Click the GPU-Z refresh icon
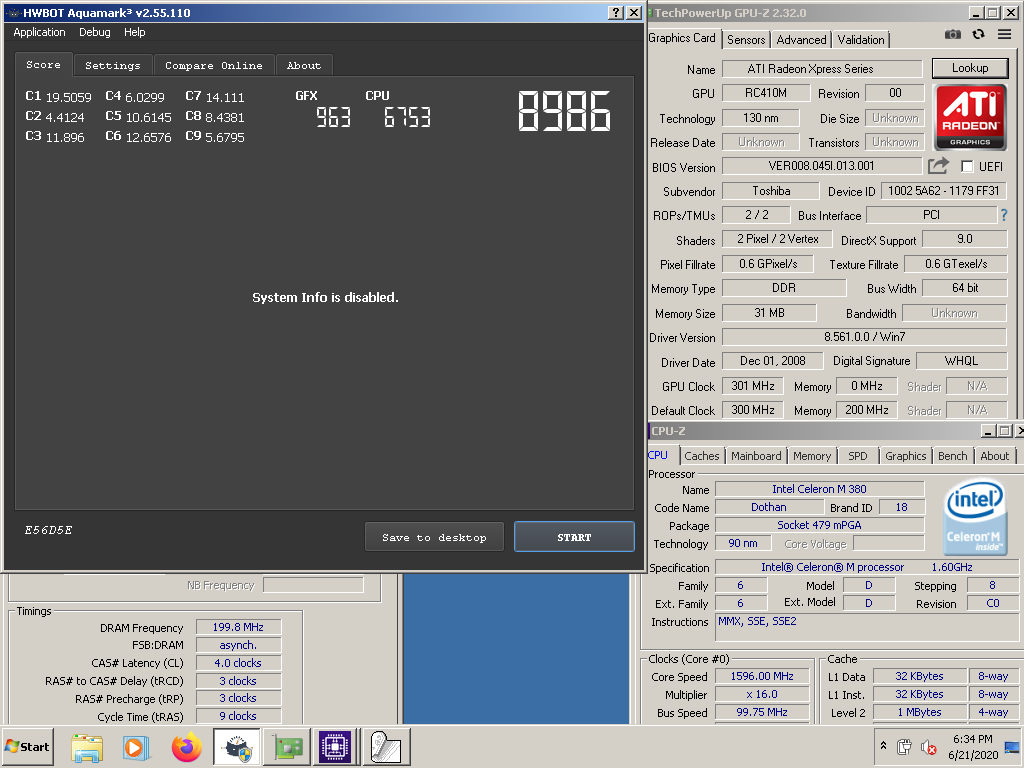 pyautogui.click(x=978, y=35)
